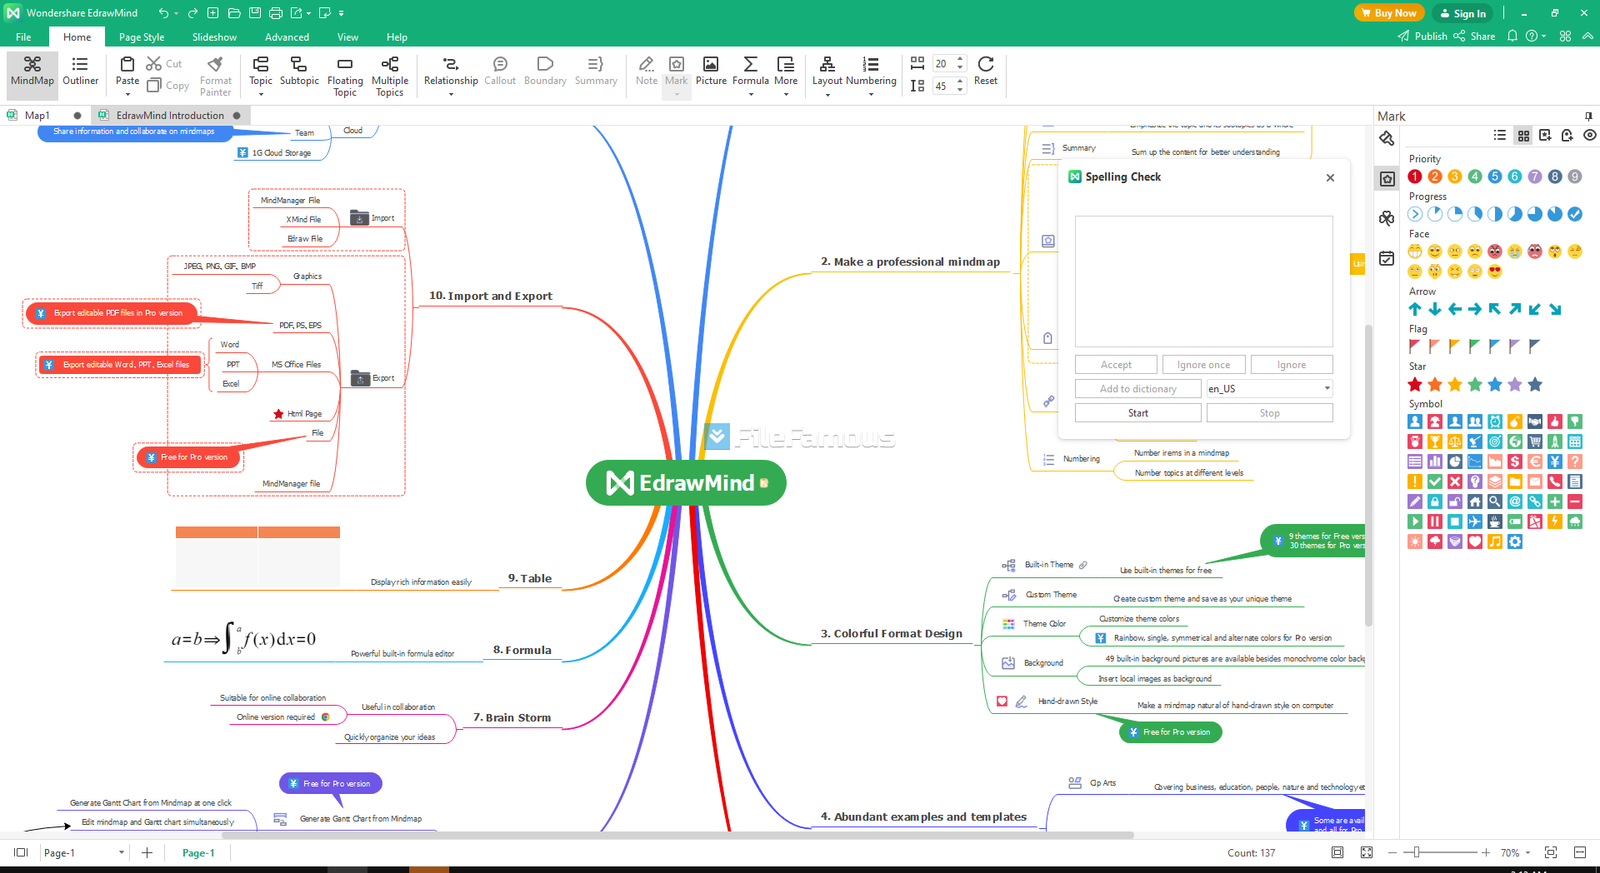The width and height of the screenshot is (1600, 873).
Task: Click the Sign In button
Action: click(1462, 13)
